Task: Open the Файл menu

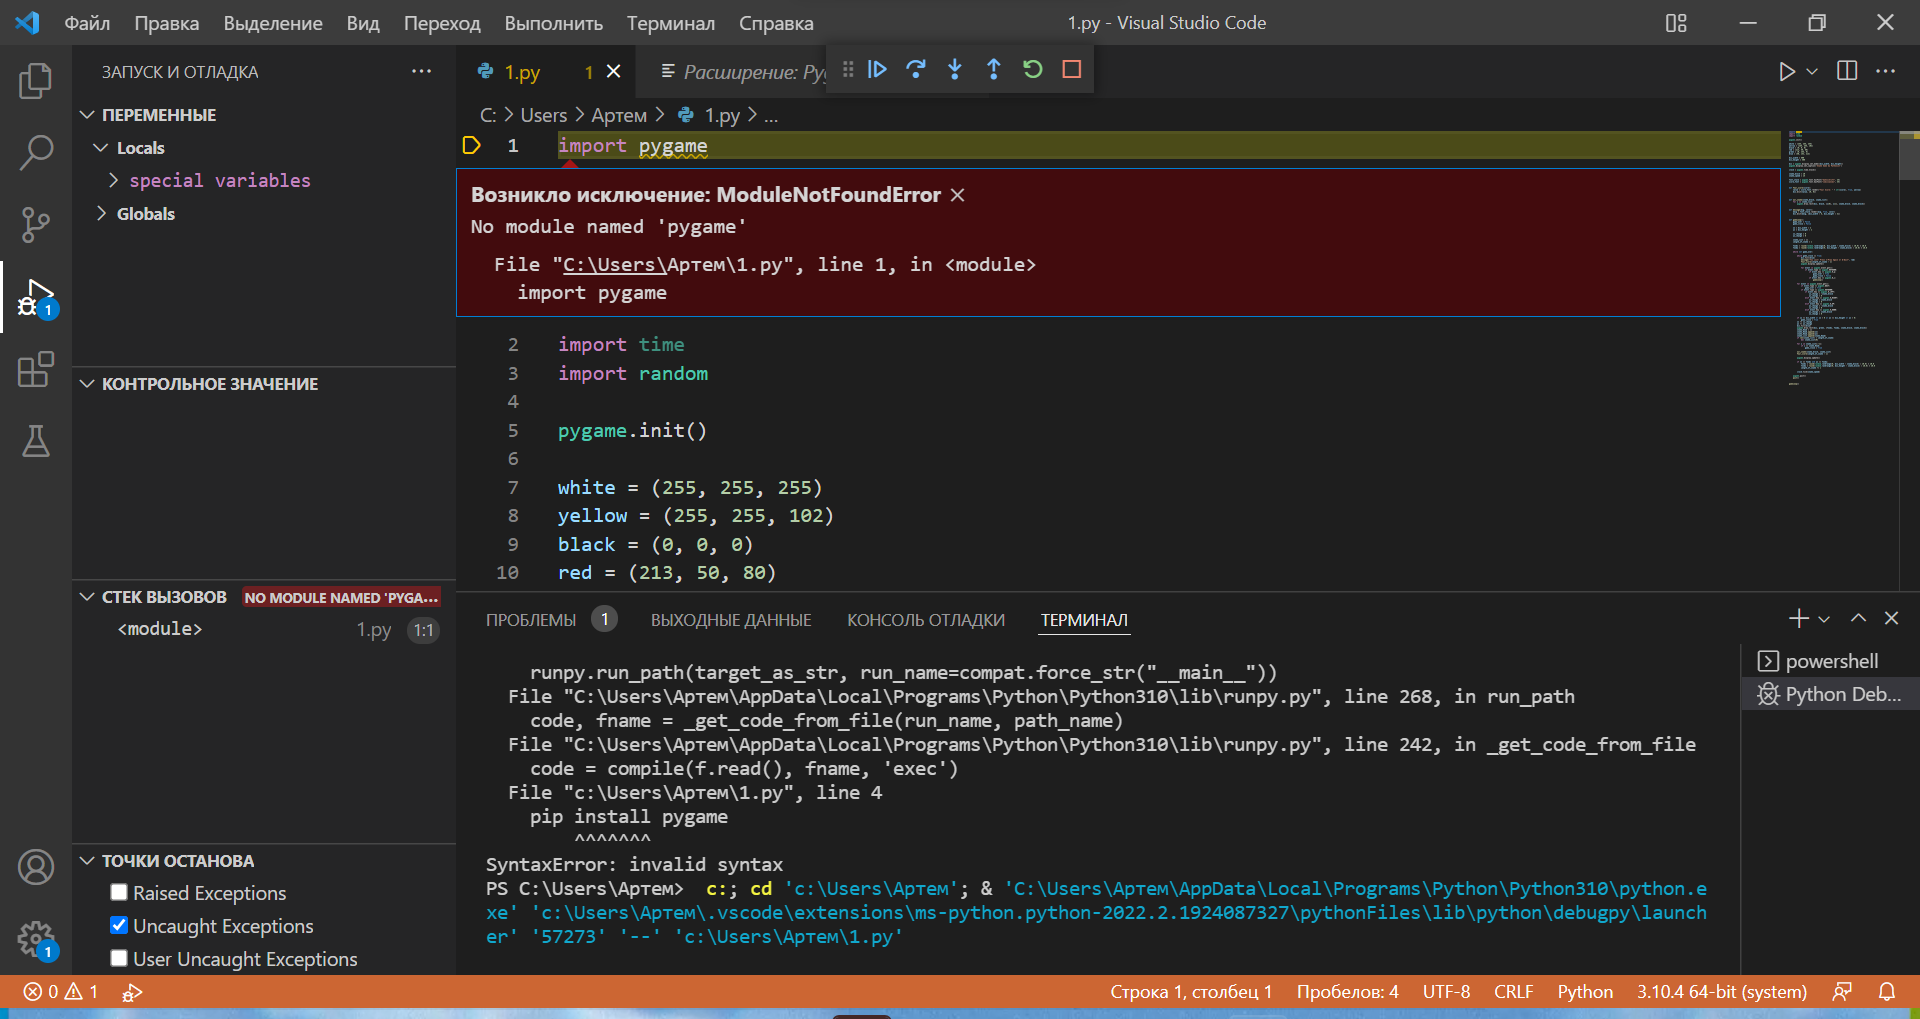Action: click(x=87, y=23)
